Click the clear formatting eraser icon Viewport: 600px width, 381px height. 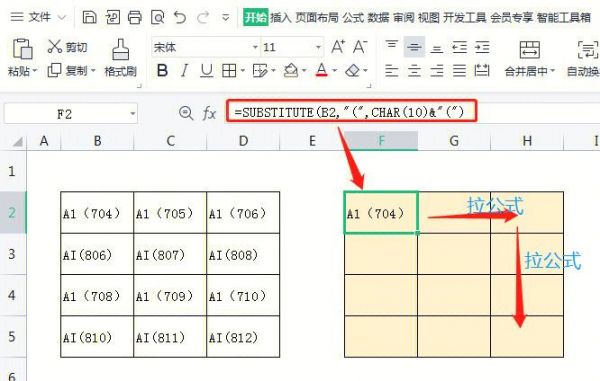point(352,70)
